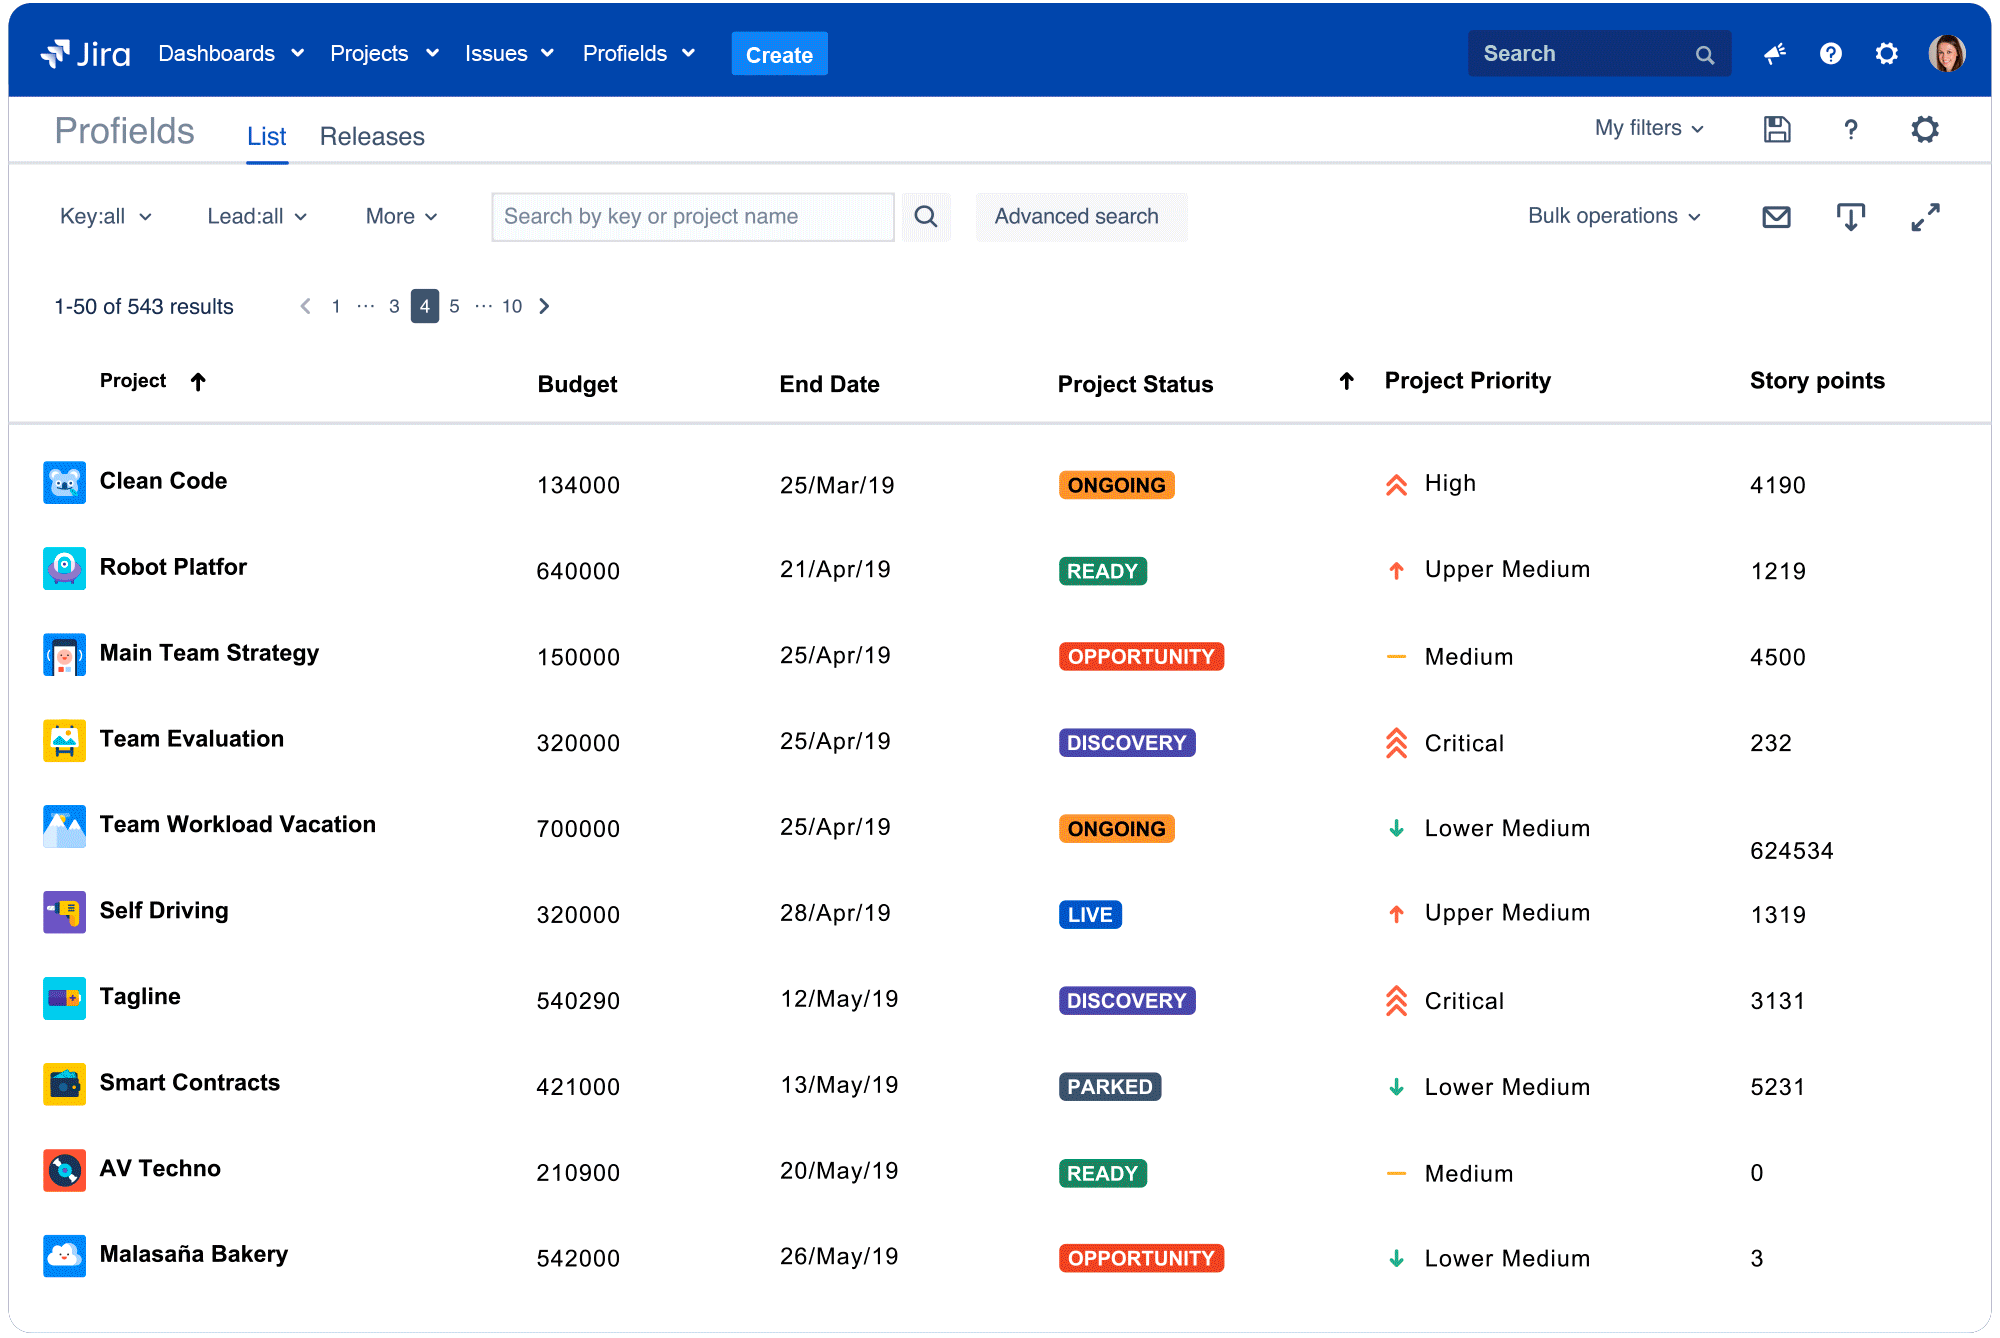Image resolution: width=2000 pixels, height=1338 pixels.
Task: Open the Bulk operations dropdown
Action: (1614, 216)
